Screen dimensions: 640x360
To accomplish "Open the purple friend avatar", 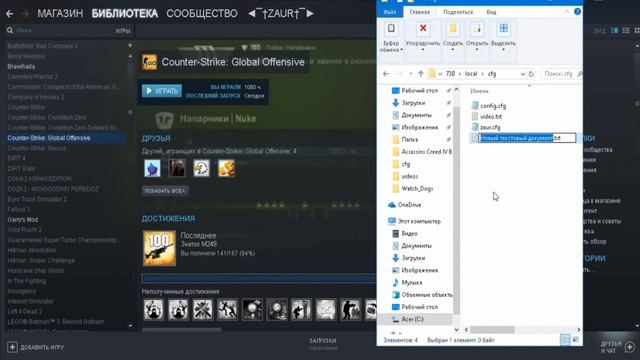I will click(152, 168).
